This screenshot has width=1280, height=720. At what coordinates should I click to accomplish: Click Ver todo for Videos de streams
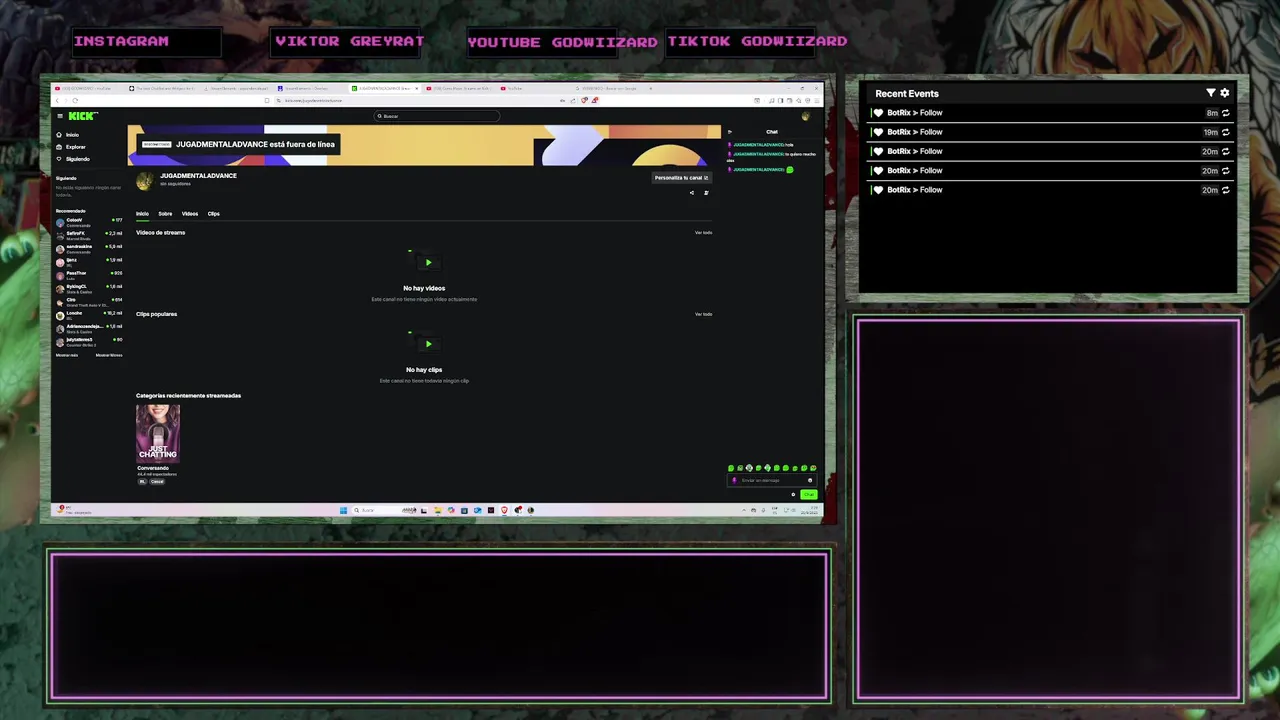click(704, 232)
